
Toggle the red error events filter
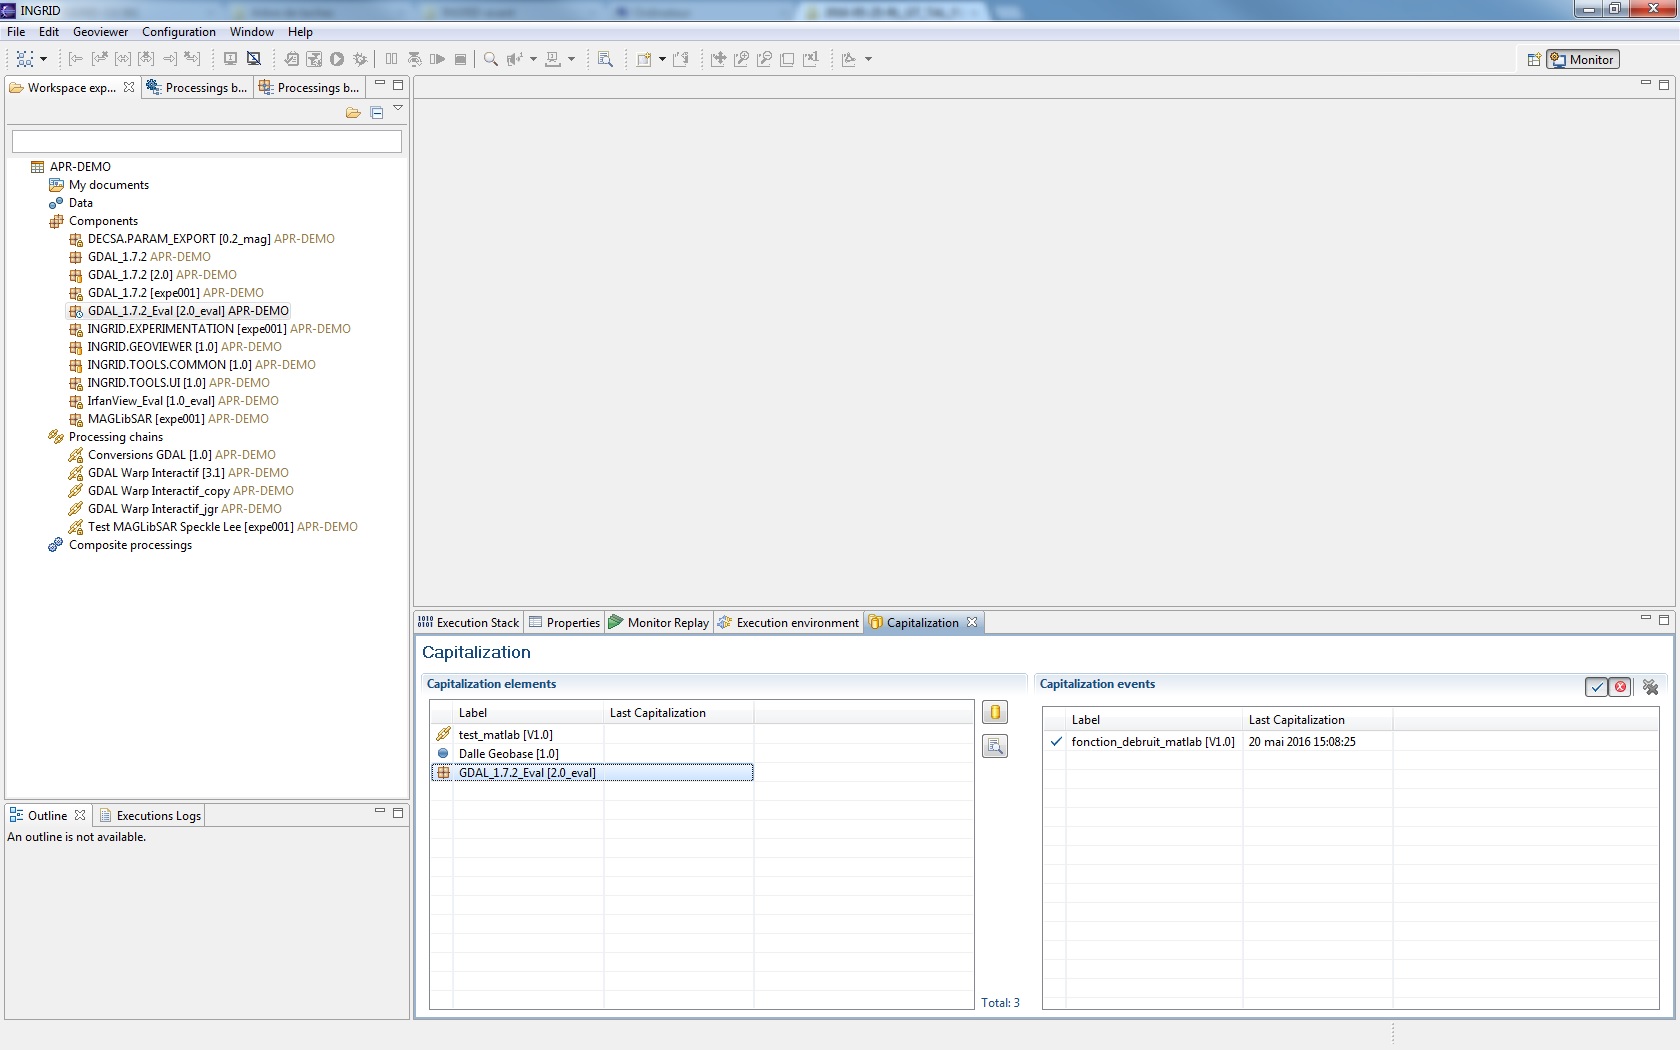point(1621,687)
